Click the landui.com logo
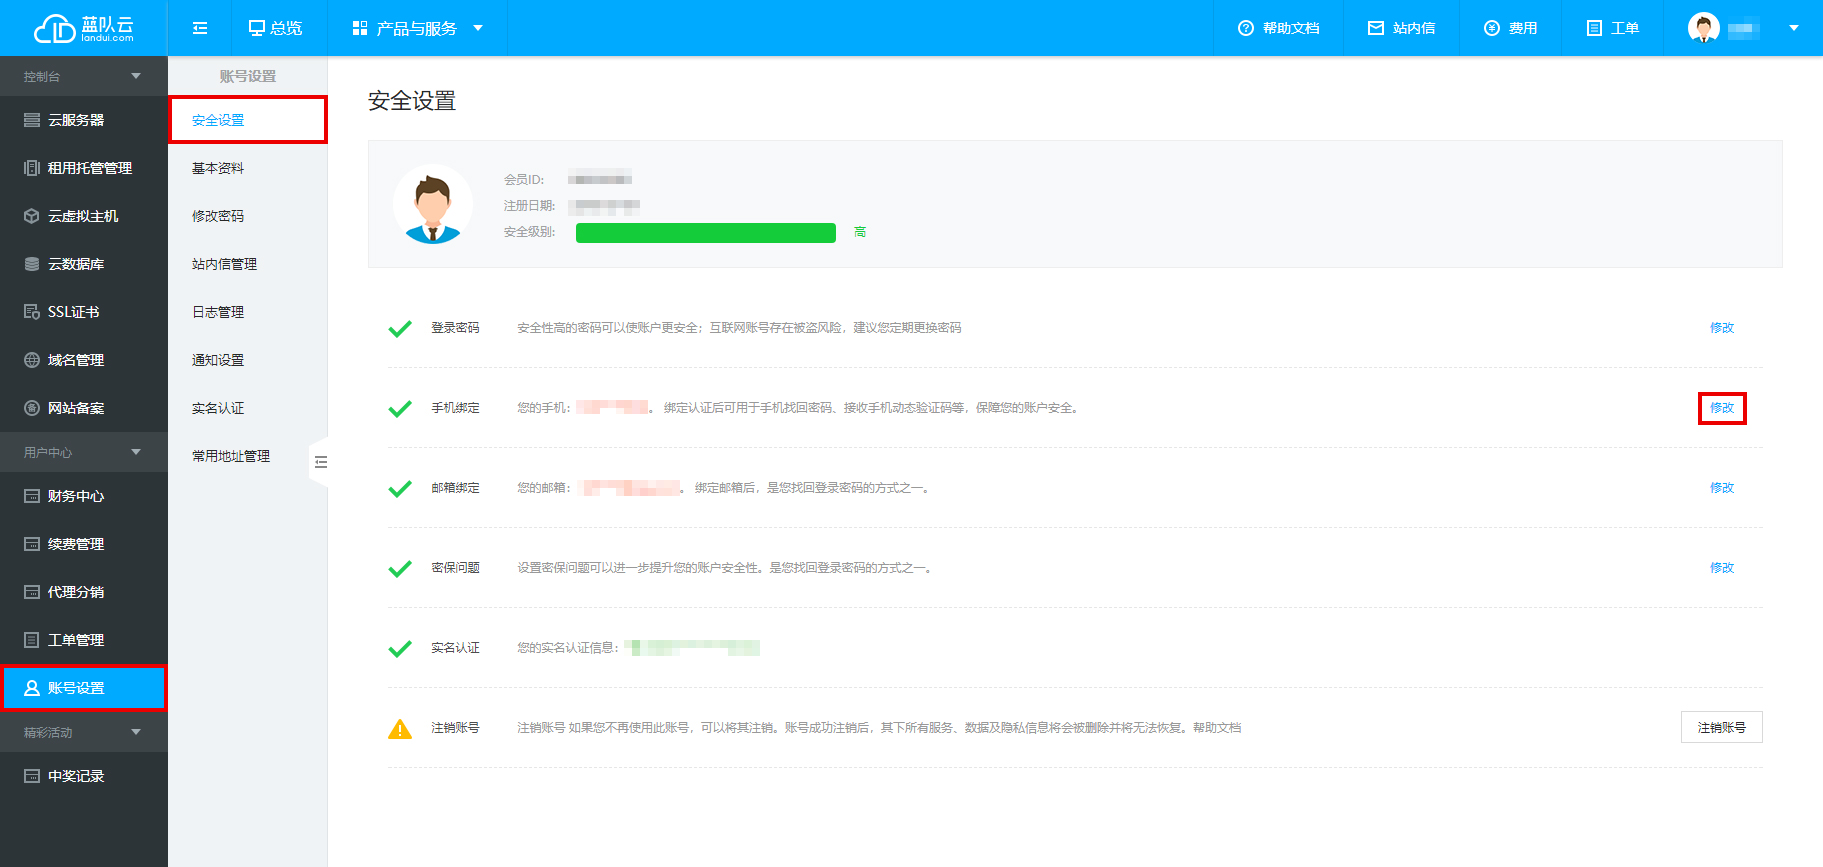 [84, 28]
